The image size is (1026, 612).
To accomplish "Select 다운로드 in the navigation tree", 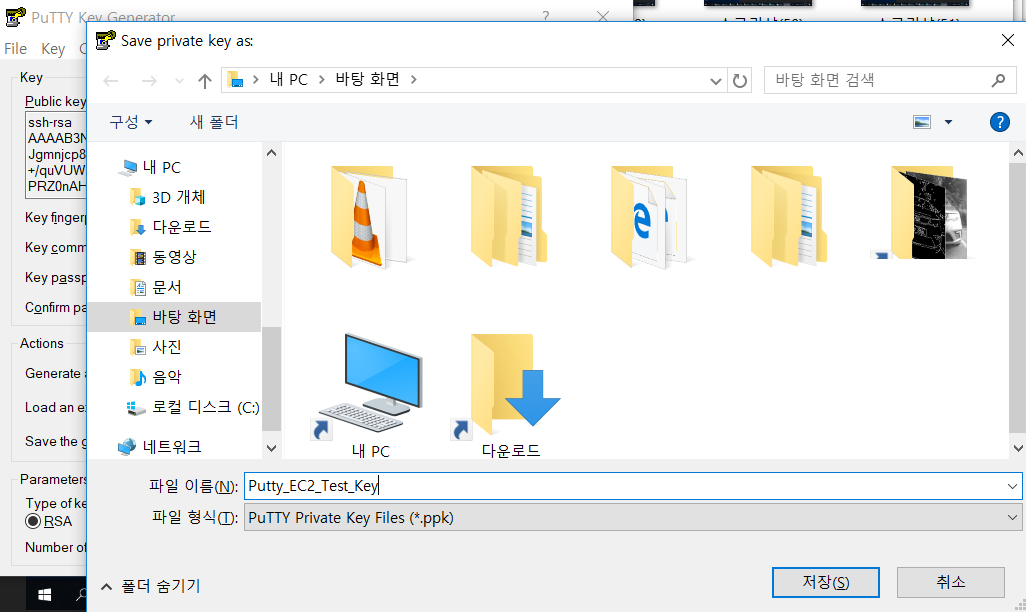I will click(182, 227).
